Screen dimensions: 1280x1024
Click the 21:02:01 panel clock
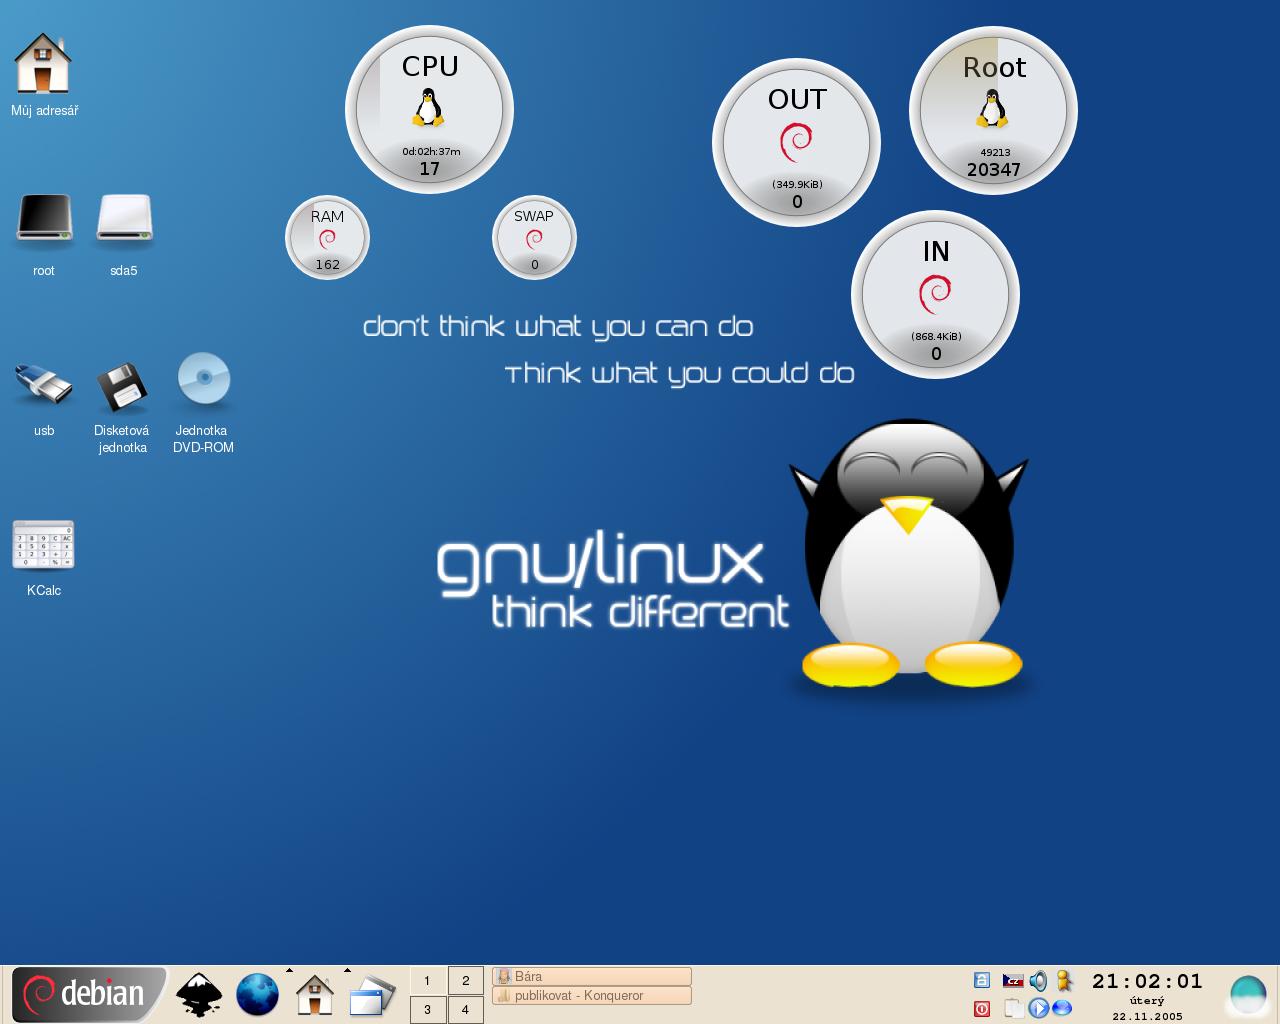[1147, 981]
